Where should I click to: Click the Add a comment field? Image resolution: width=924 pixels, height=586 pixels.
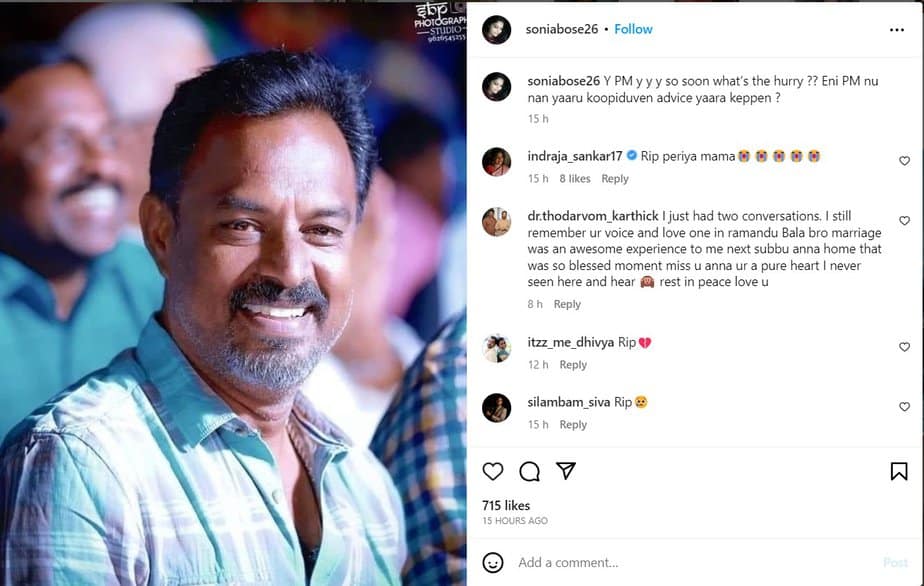point(690,562)
